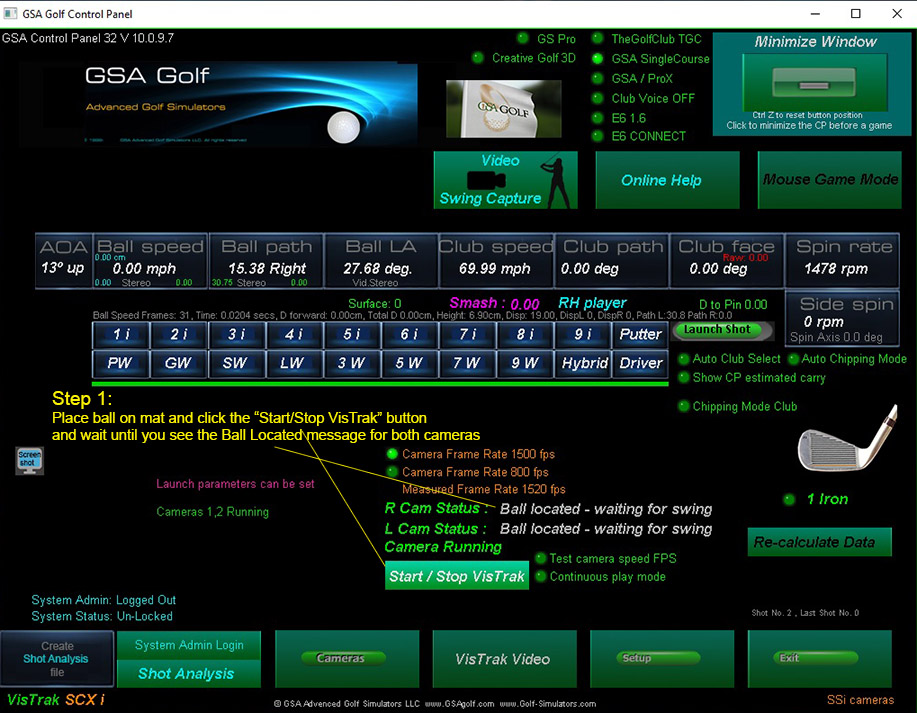
Task: Choose the Driver club
Action: click(641, 363)
